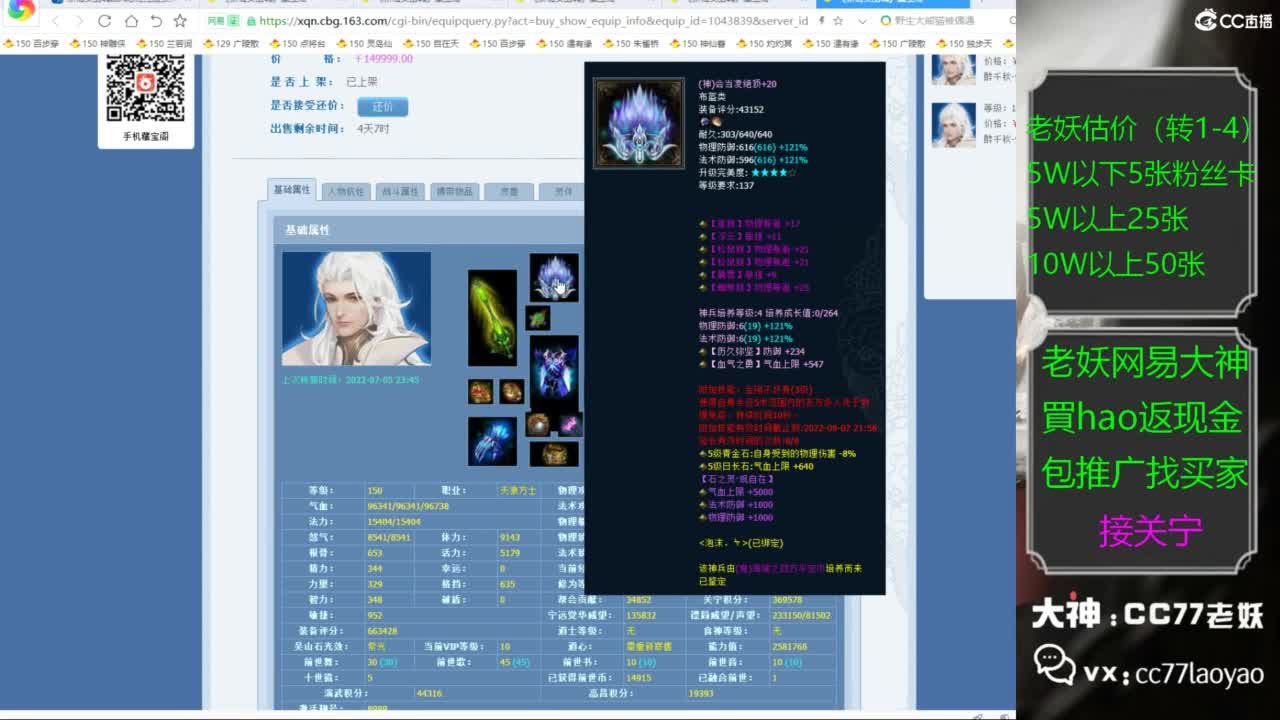
Task: Click the 还价 counteroffer button
Action: tap(381, 106)
